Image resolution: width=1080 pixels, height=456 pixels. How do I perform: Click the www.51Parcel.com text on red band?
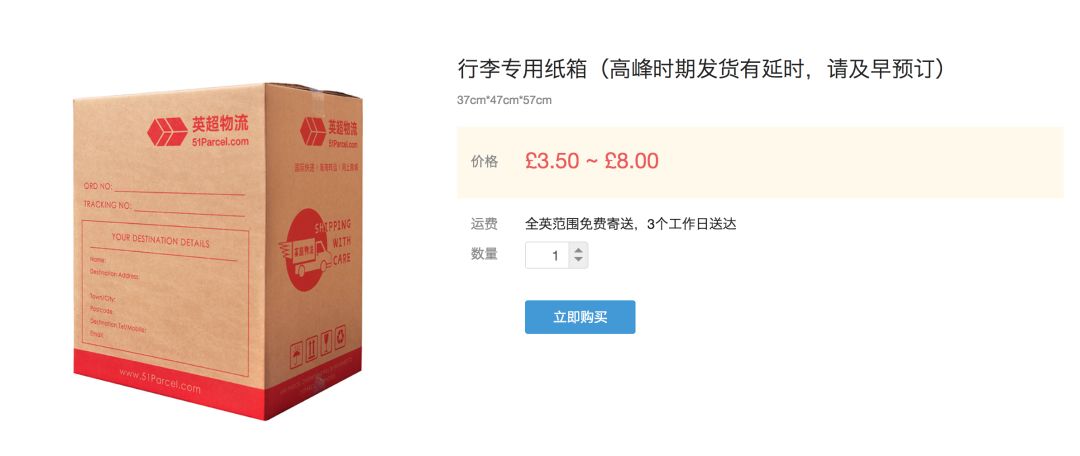160,381
